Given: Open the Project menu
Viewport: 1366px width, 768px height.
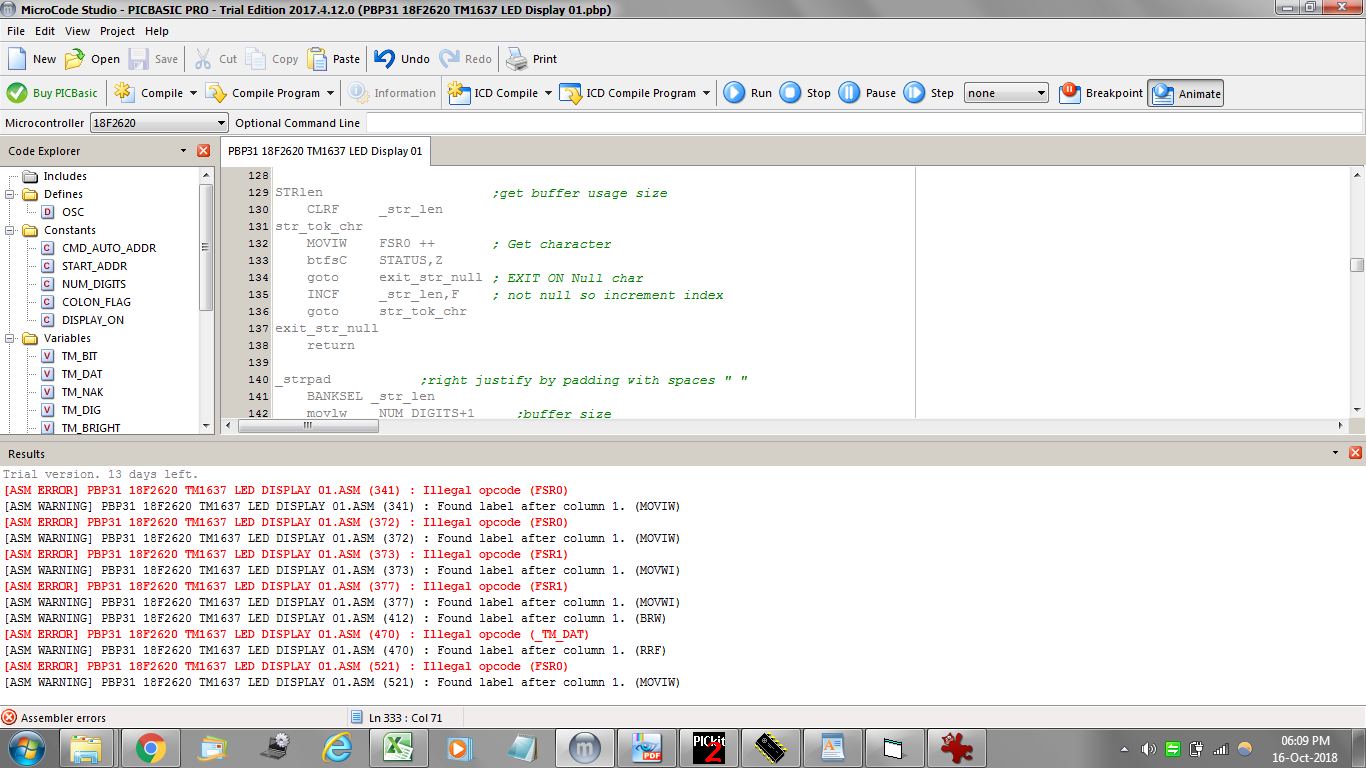Looking at the screenshot, I should 117,31.
